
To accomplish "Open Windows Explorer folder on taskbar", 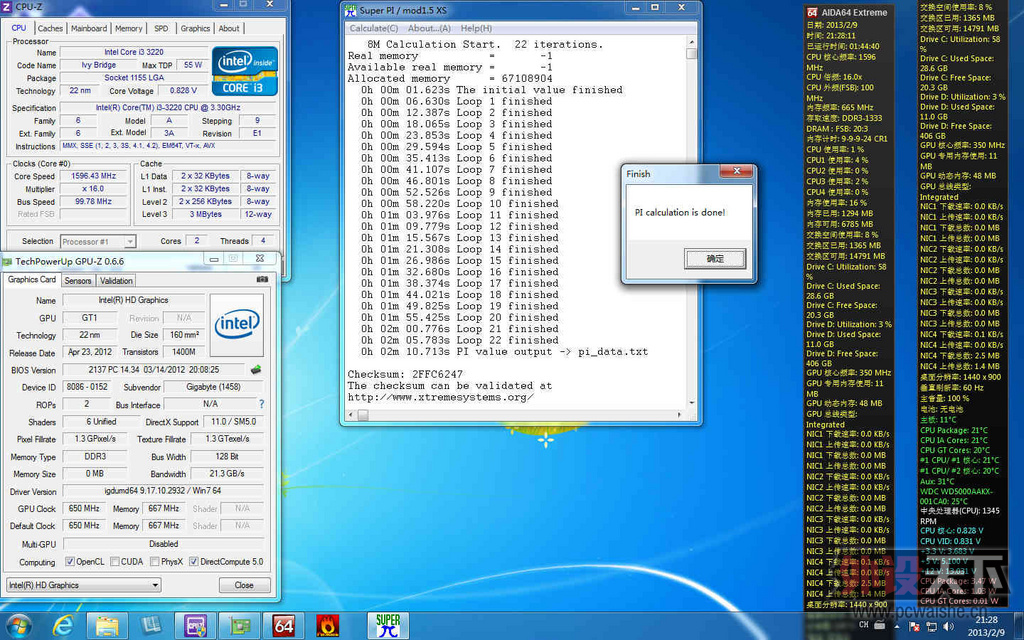I will pos(107,626).
